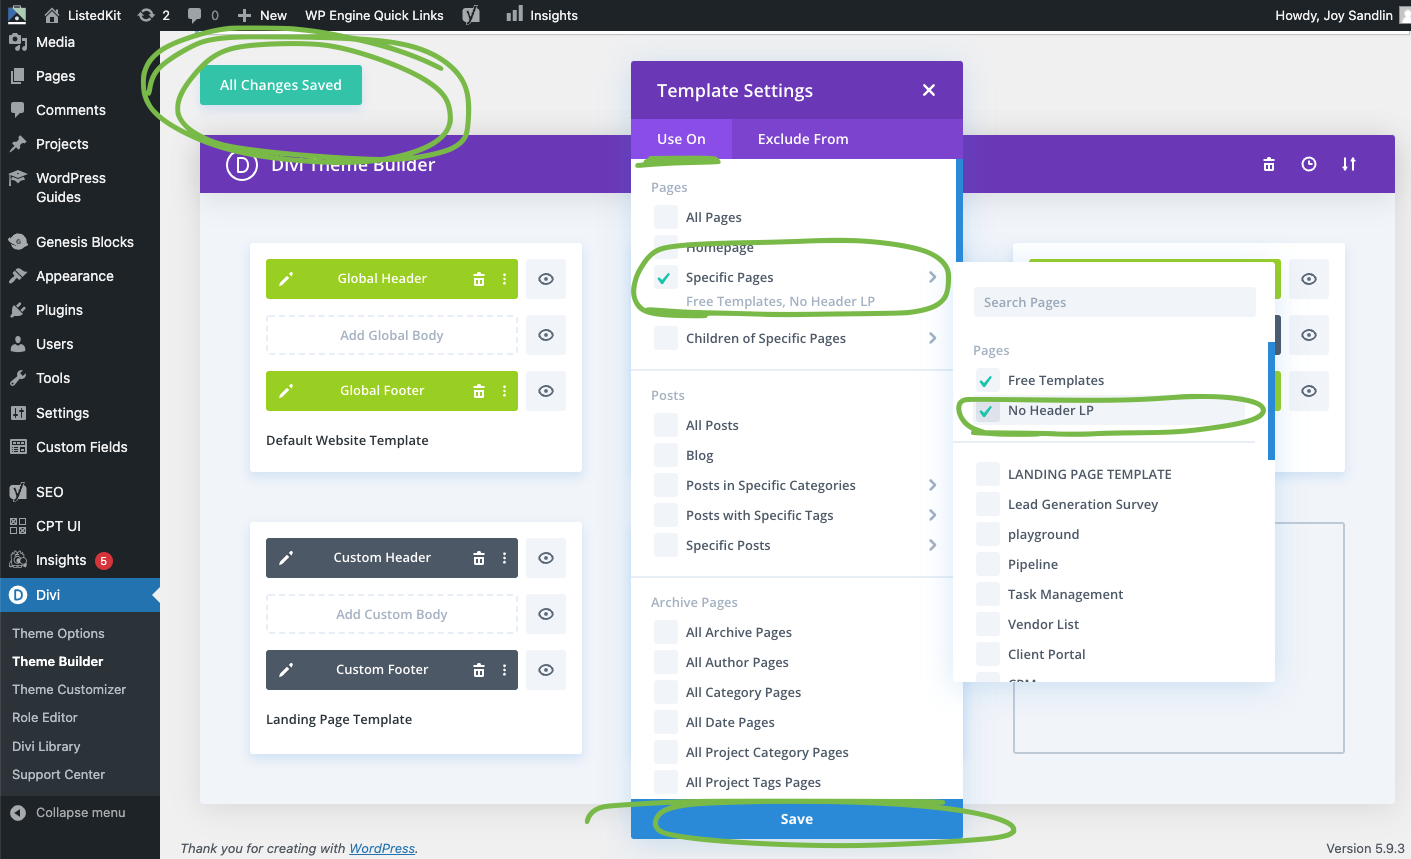Open Role Editor submenu item

coord(45,717)
